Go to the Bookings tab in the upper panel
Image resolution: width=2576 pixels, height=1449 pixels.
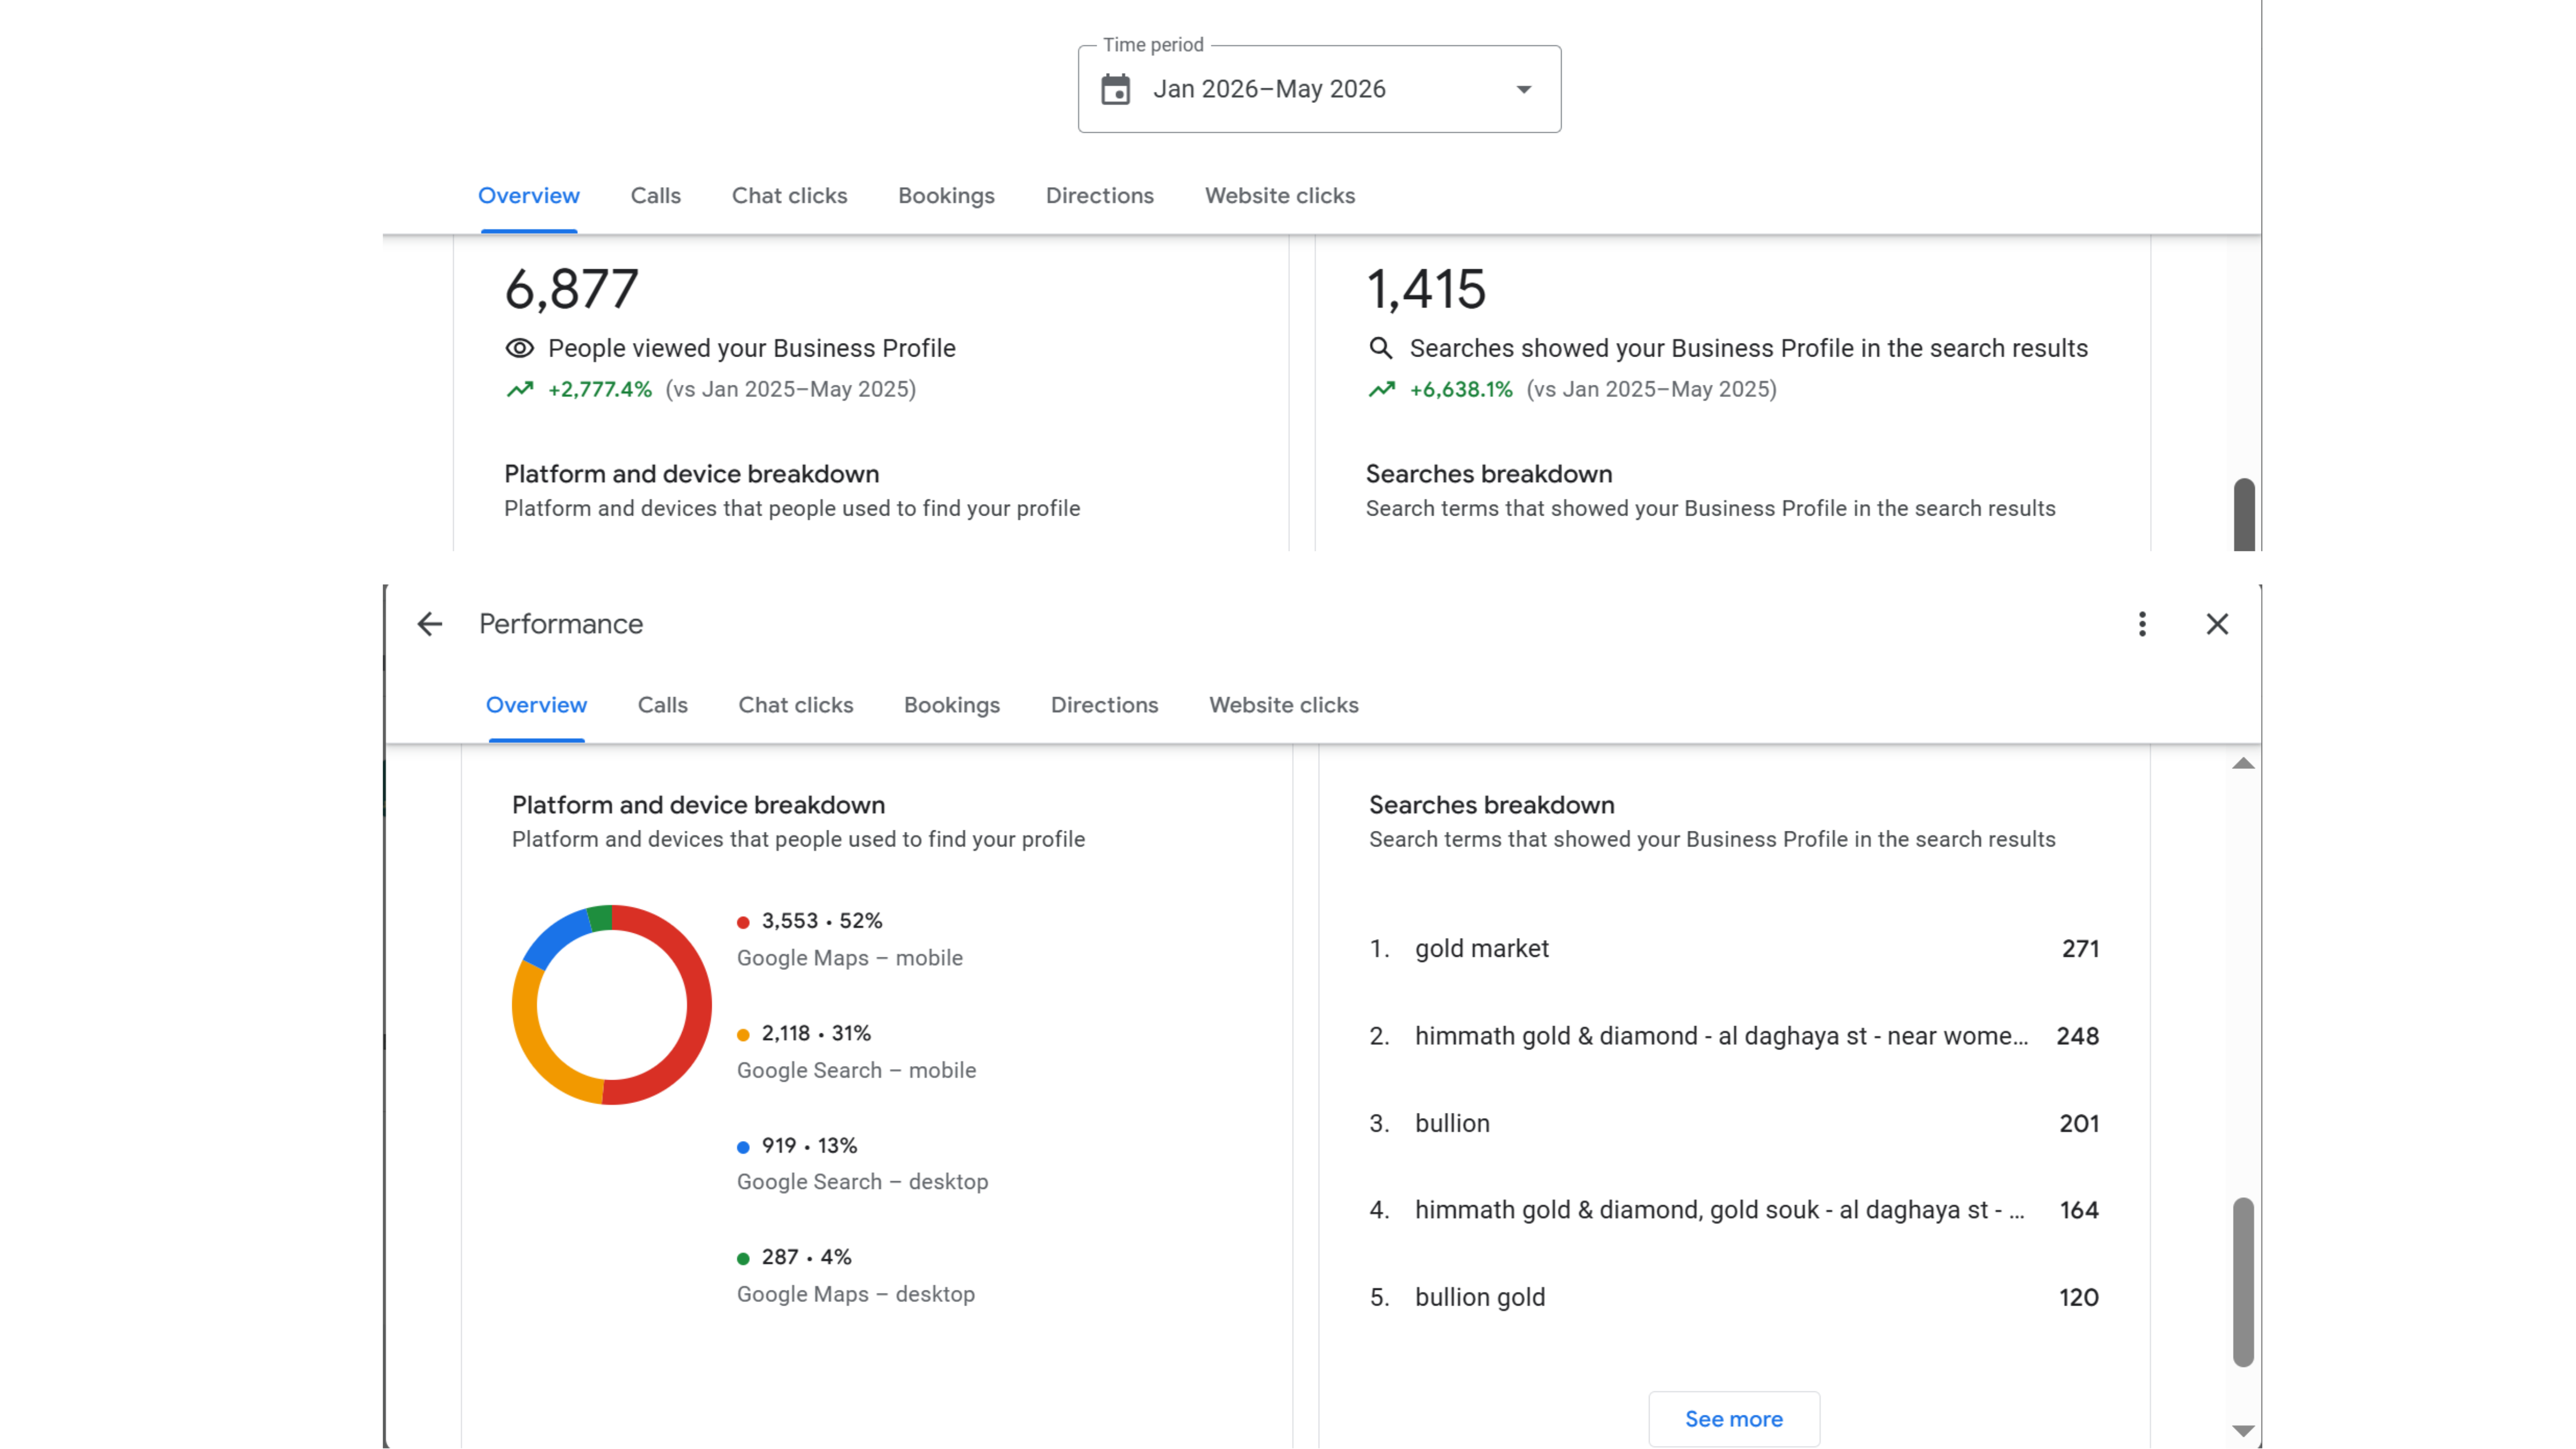[x=947, y=196]
